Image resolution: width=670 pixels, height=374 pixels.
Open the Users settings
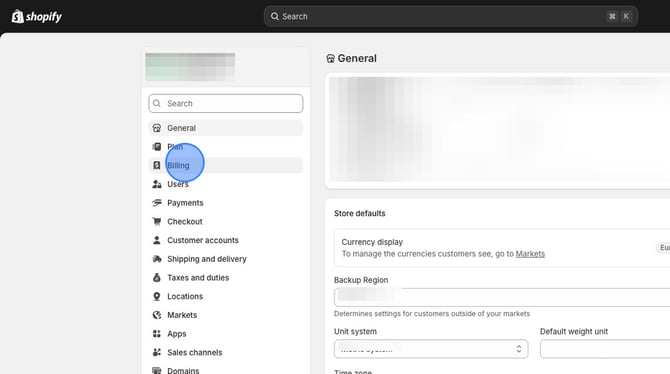[226, 184]
